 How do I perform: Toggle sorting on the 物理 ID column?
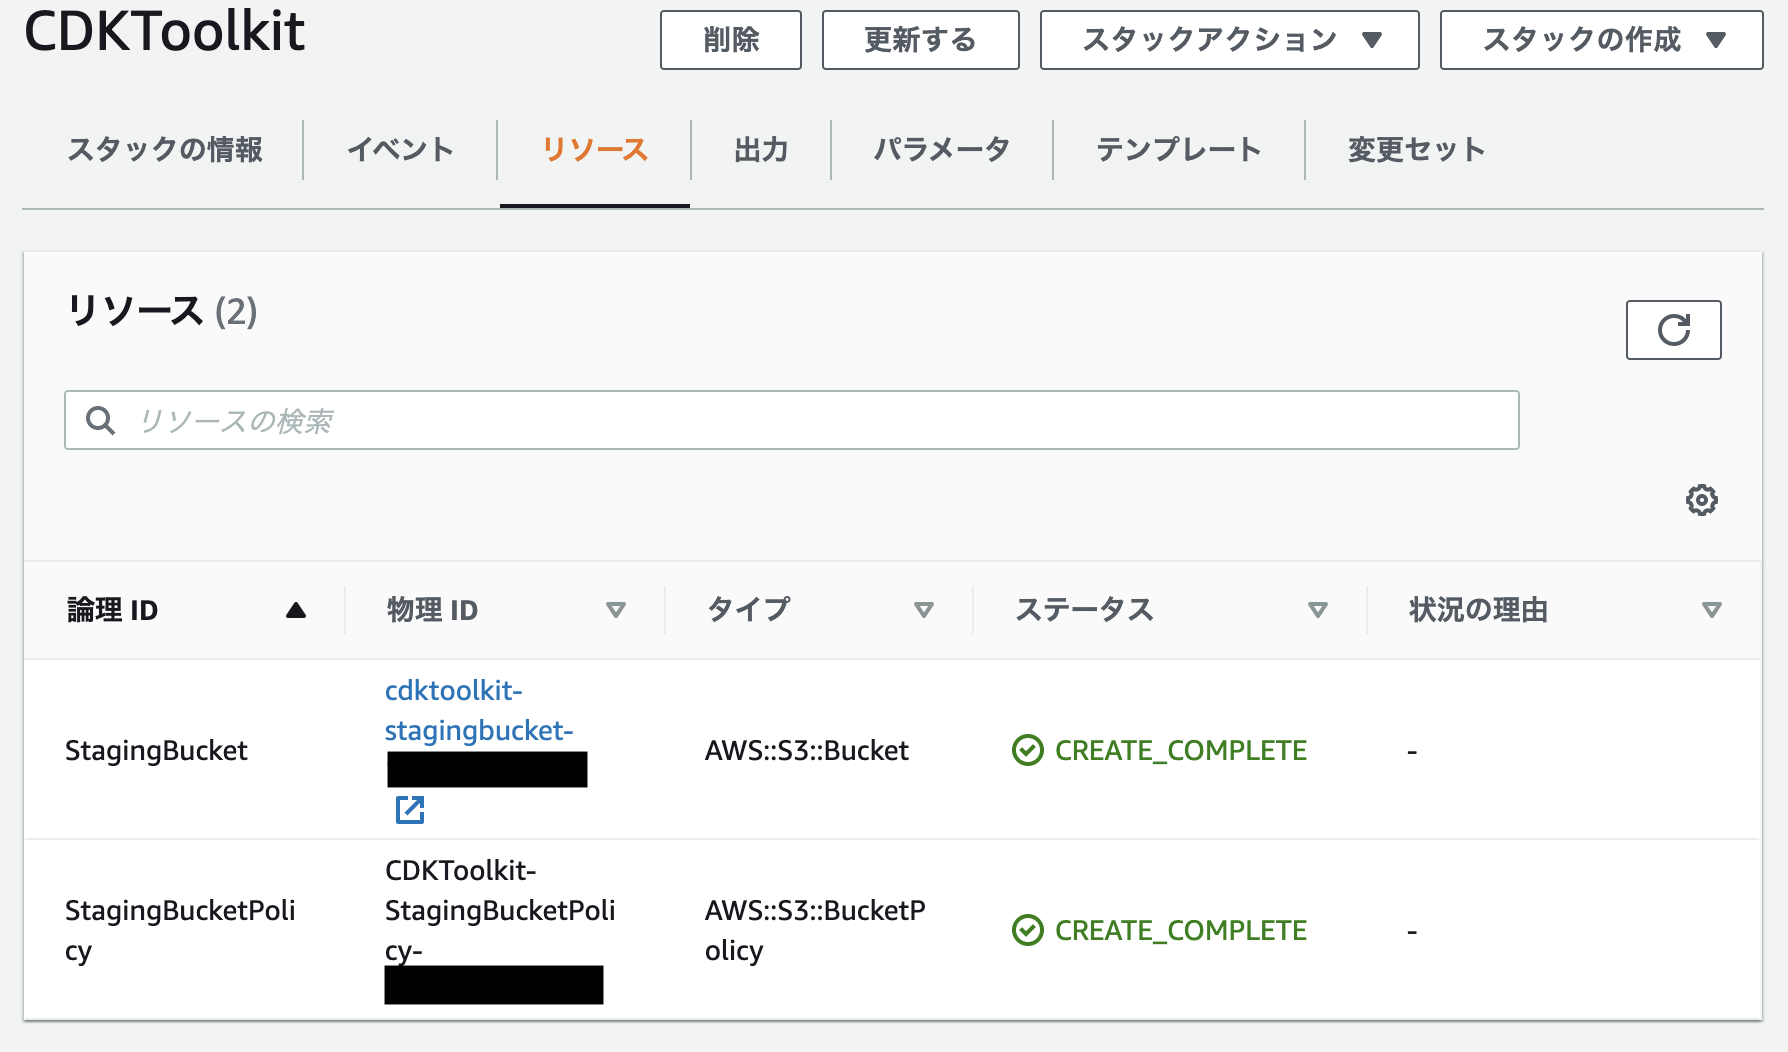click(x=617, y=609)
